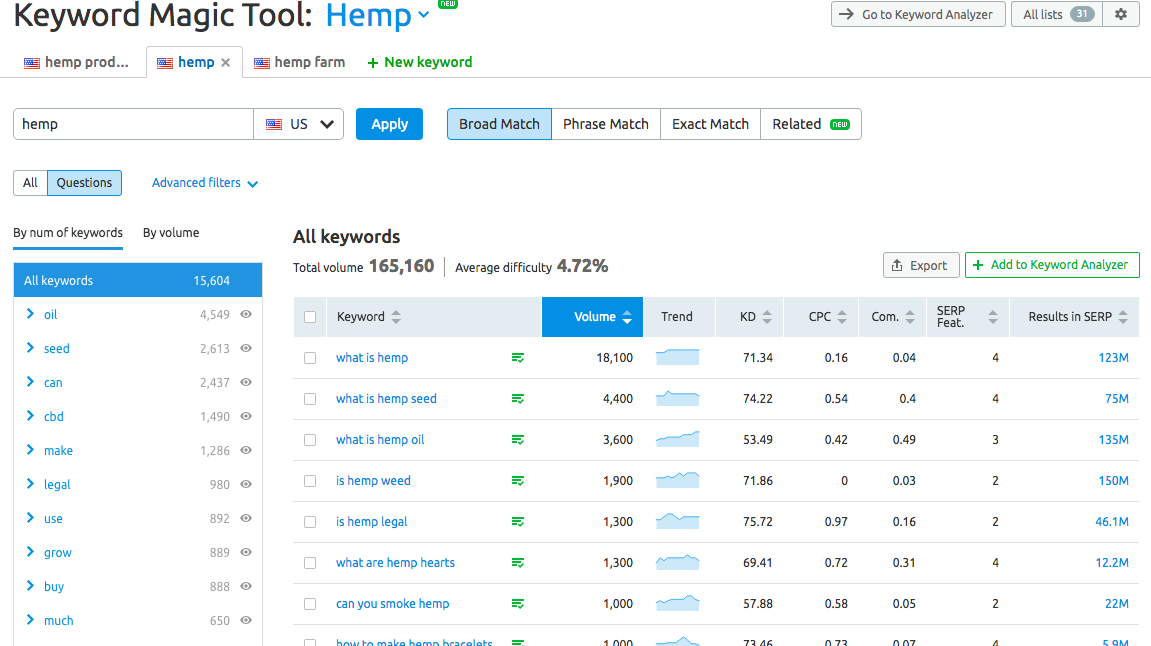
Task: Select Broad Match mode
Action: point(499,124)
